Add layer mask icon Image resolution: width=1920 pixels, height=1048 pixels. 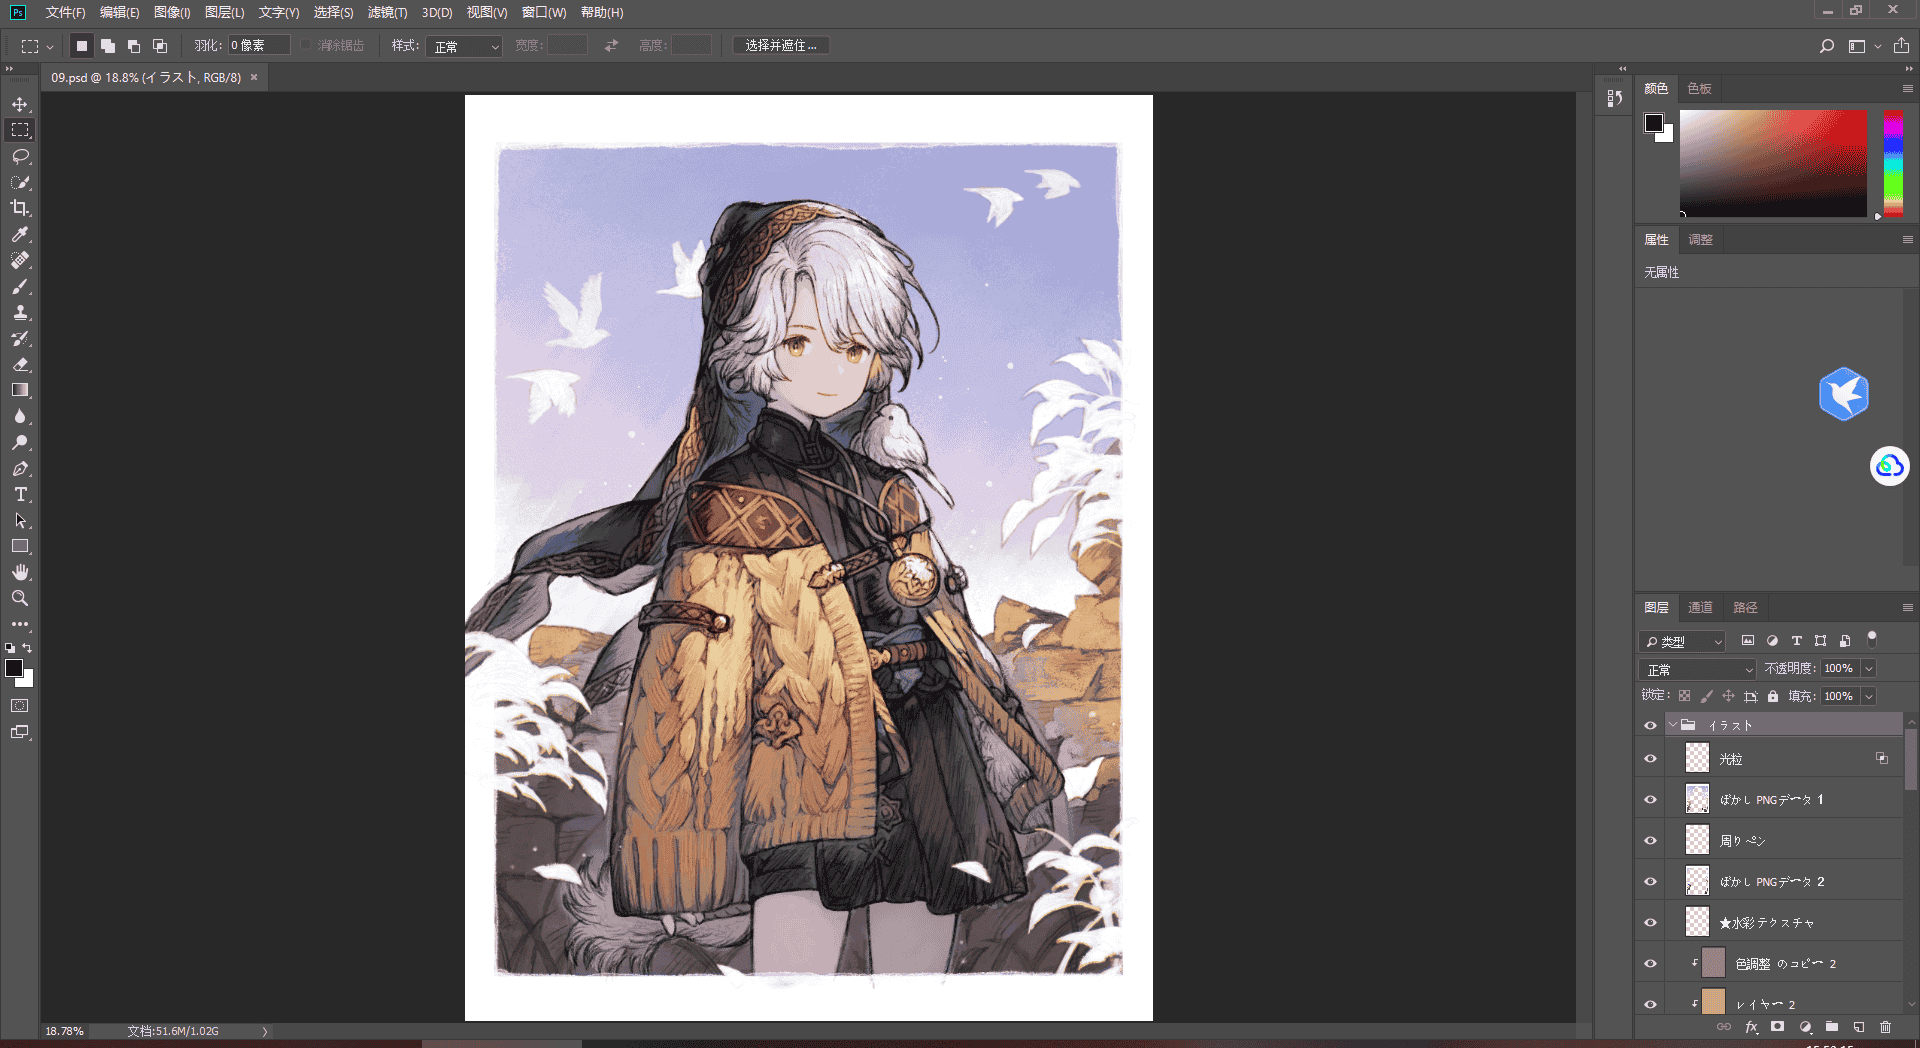pos(1777,1027)
